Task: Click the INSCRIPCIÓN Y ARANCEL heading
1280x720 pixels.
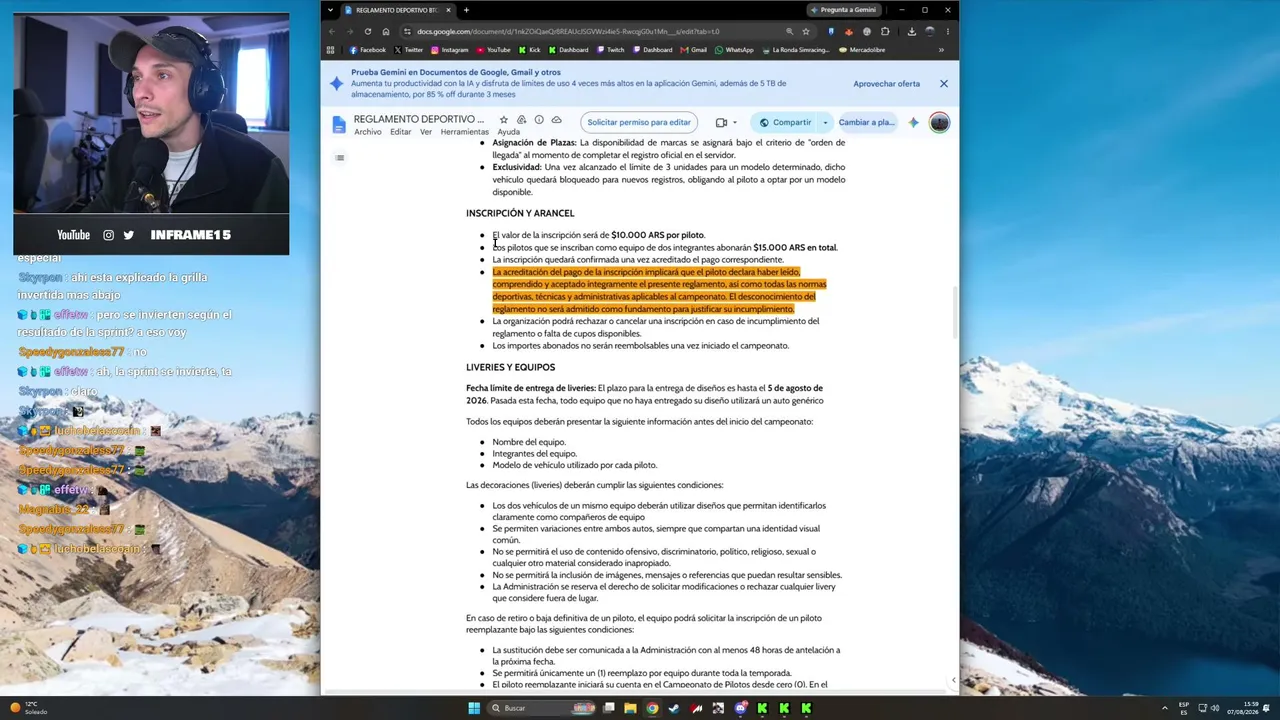Action: click(520, 213)
